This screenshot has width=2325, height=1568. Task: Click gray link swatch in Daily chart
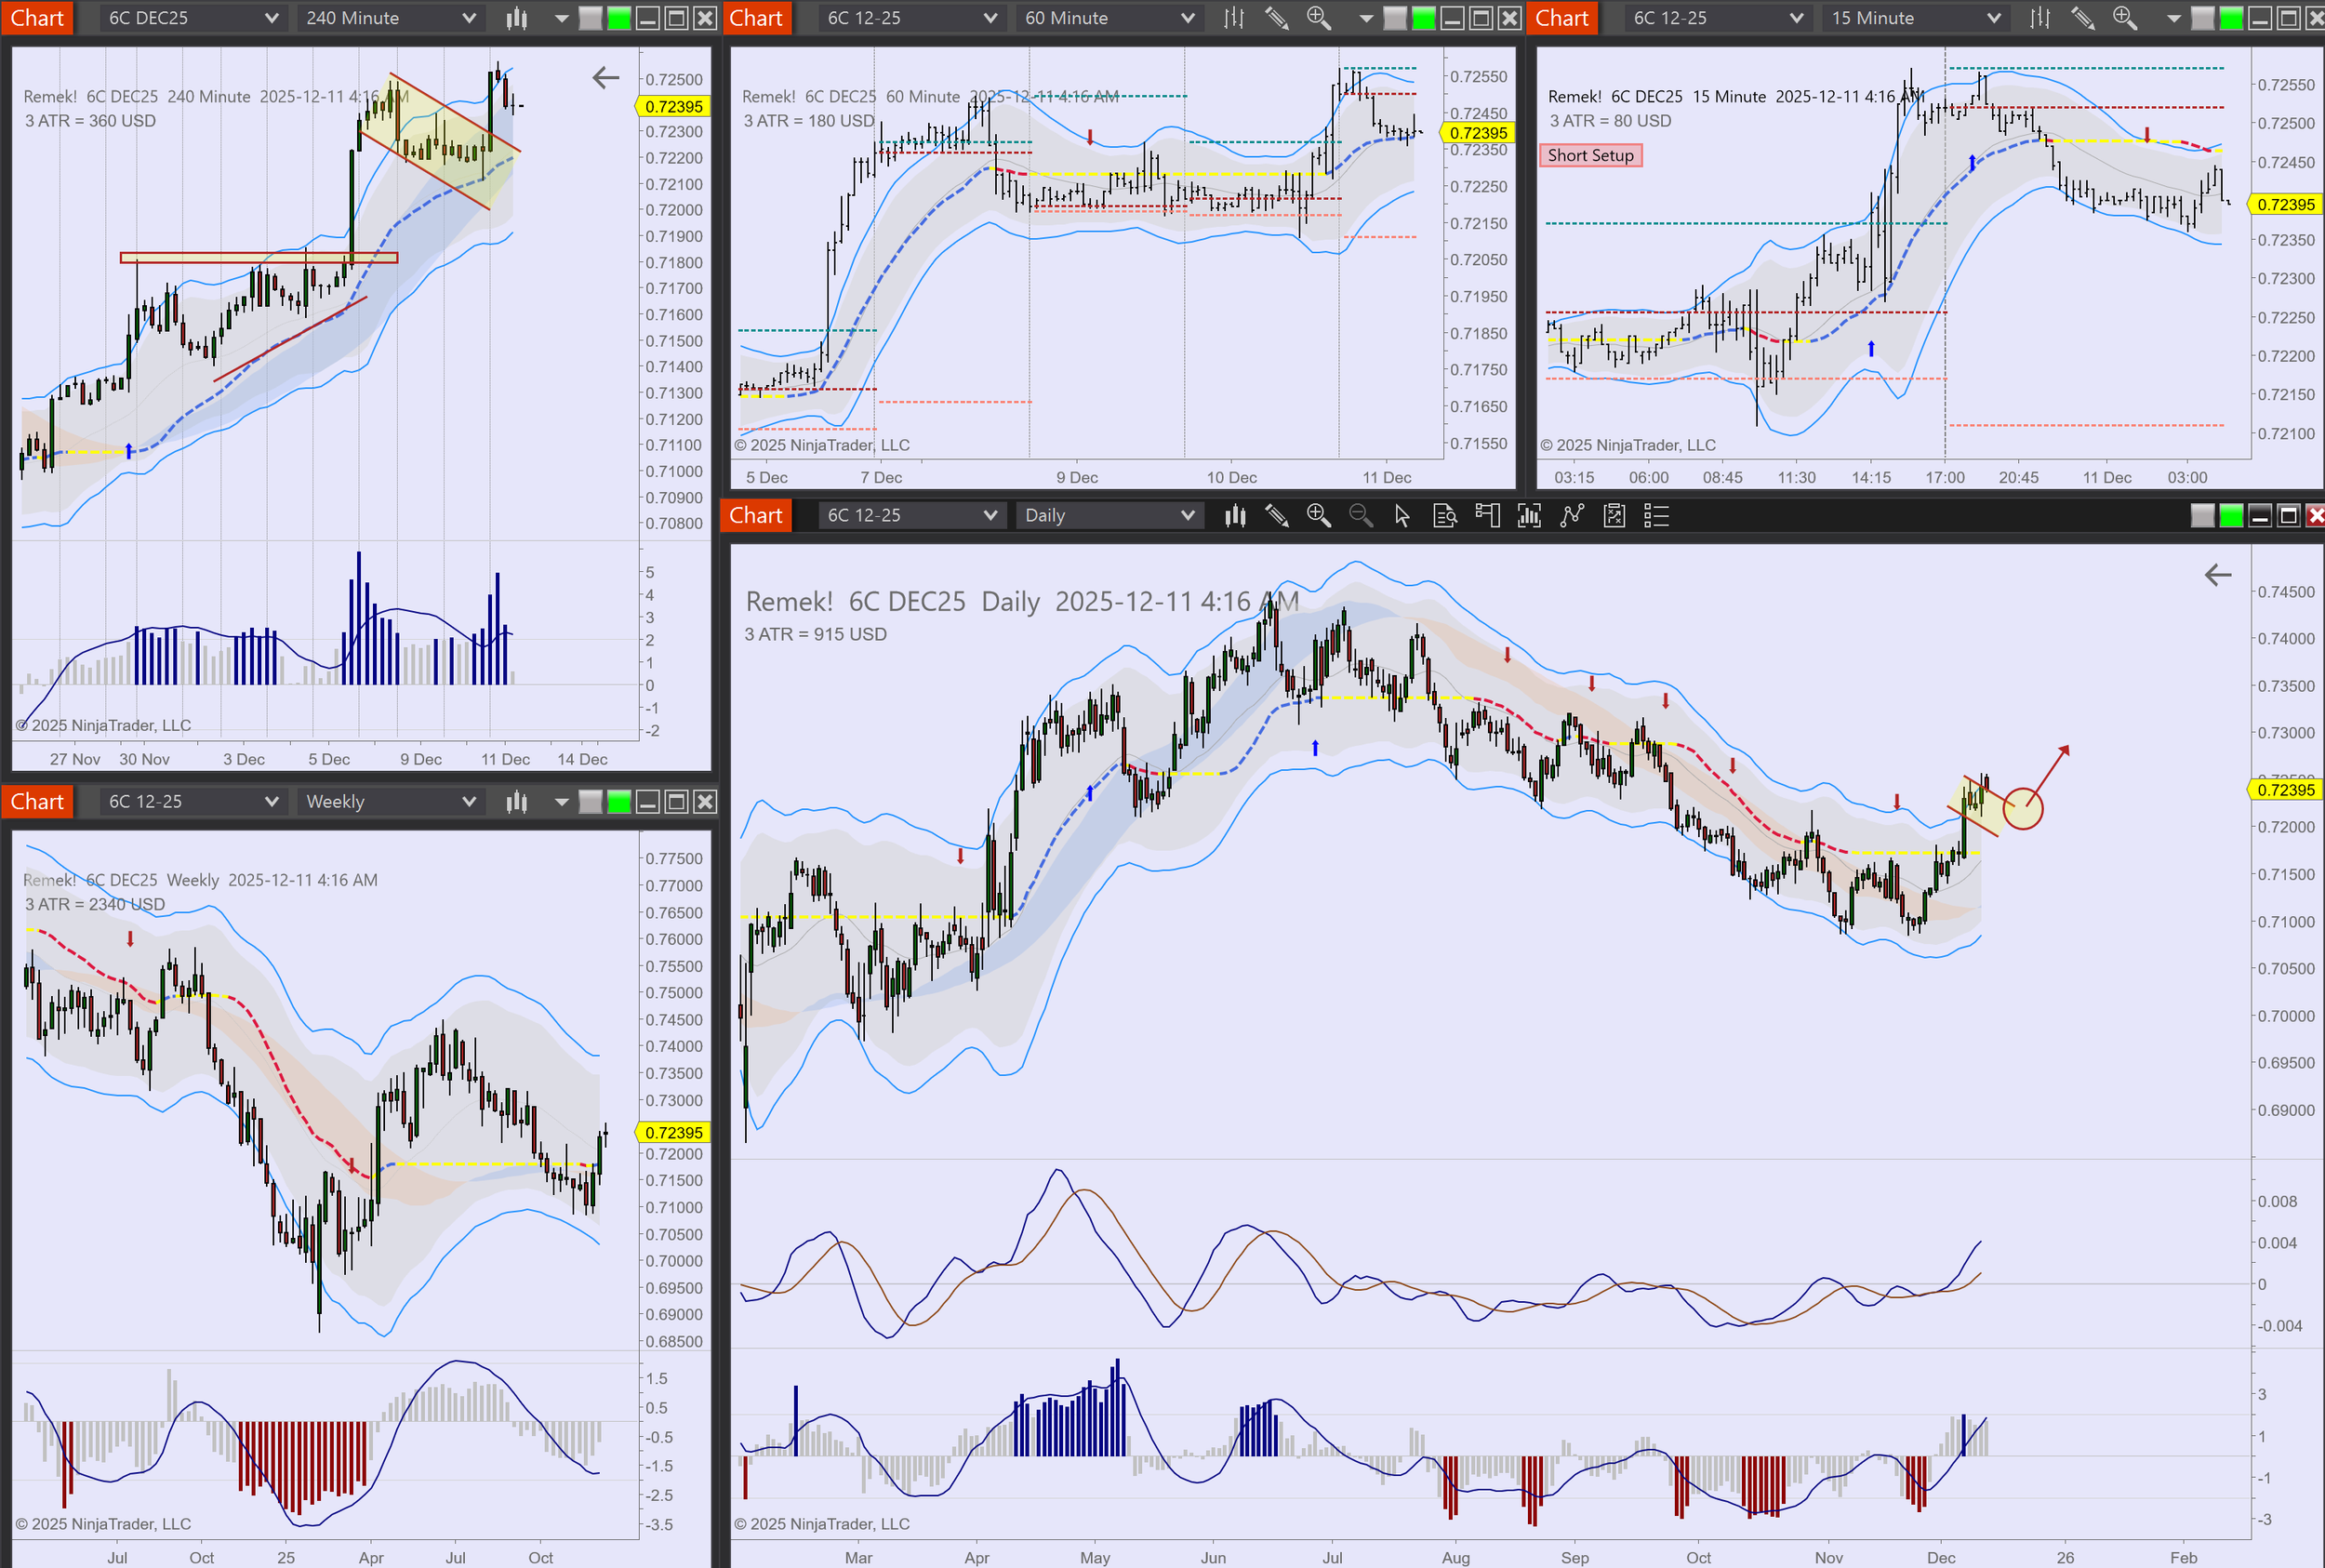tap(2203, 515)
